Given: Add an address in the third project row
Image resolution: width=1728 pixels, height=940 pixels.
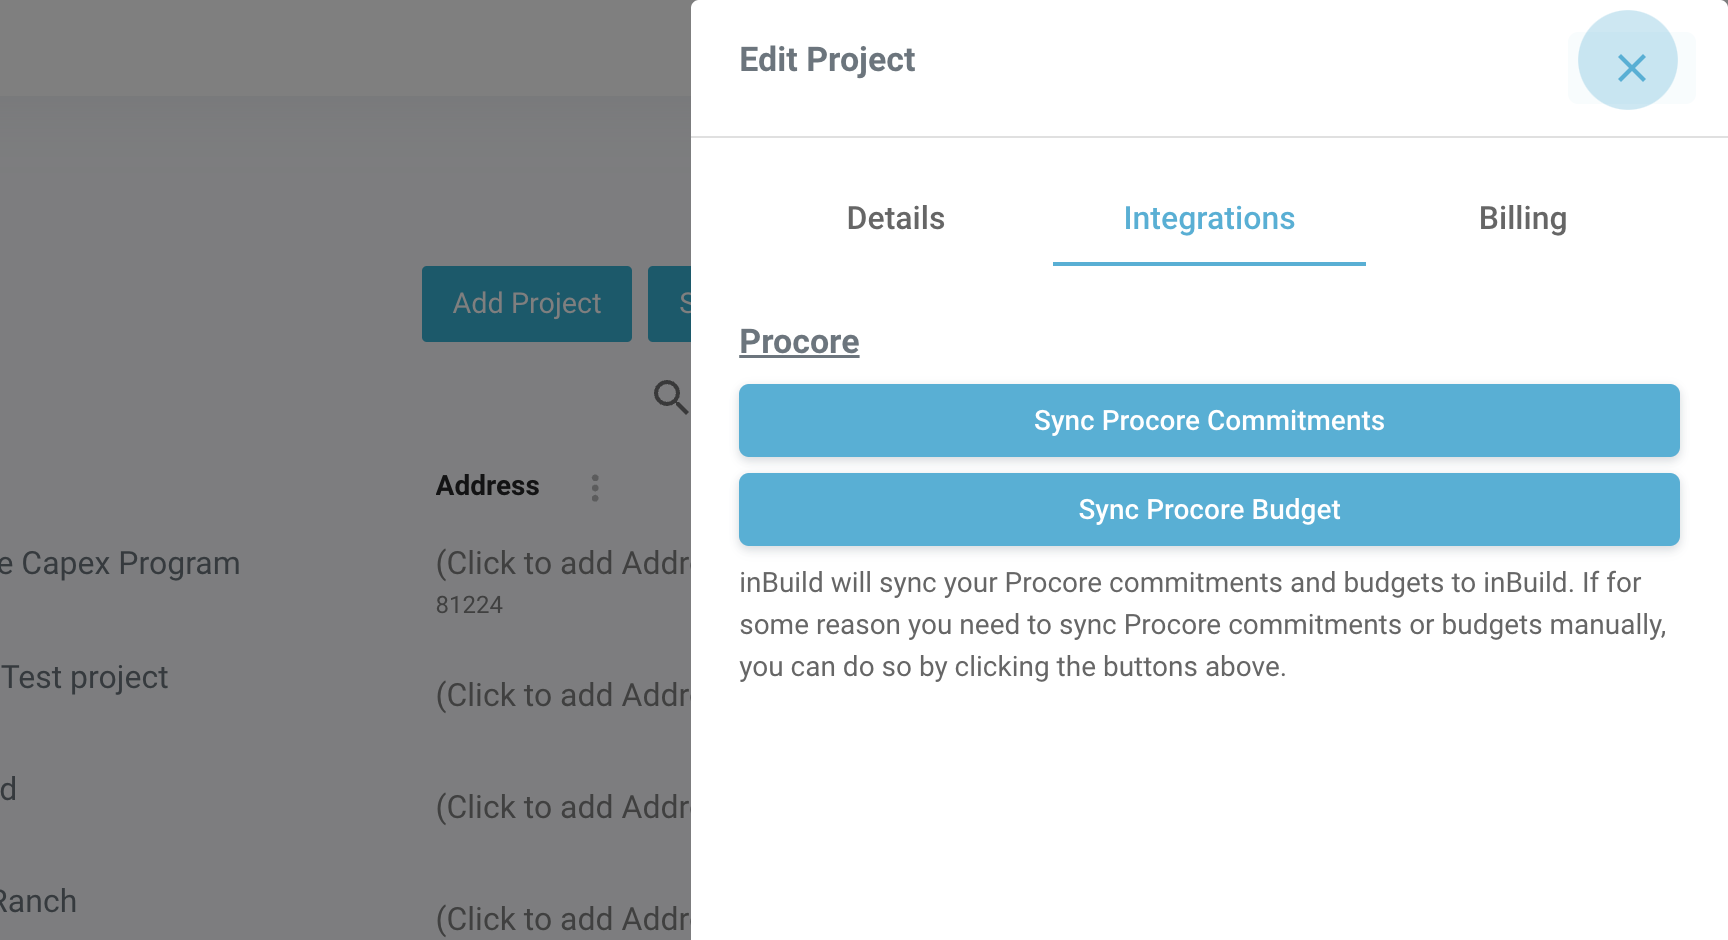Looking at the screenshot, I should 563,808.
